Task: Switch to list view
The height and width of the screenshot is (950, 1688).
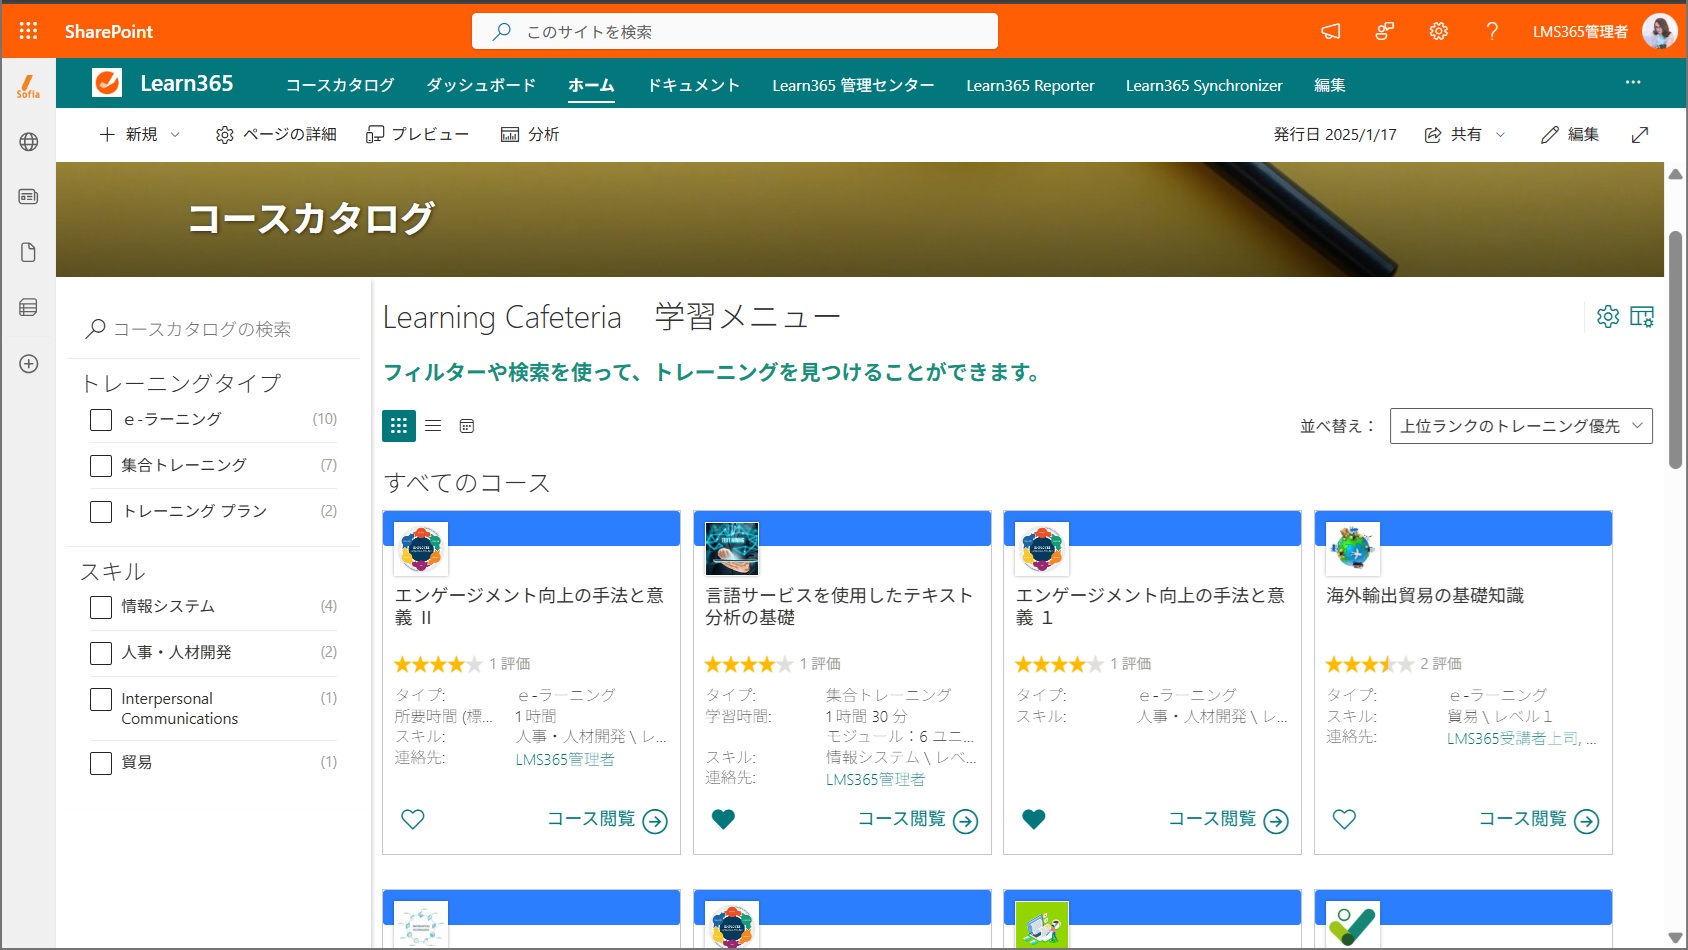Action: [433, 426]
